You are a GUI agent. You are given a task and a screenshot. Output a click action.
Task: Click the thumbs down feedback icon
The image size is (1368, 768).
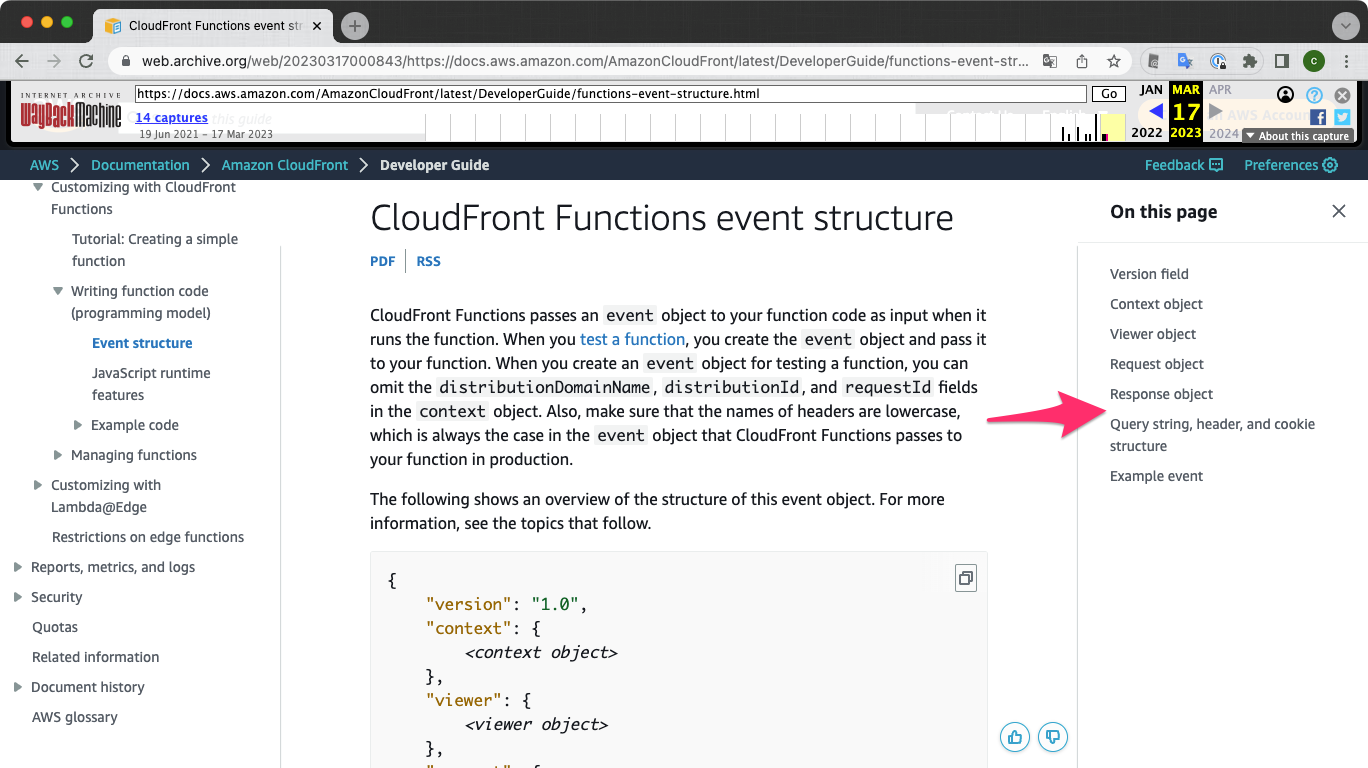(x=1052, y=737)
